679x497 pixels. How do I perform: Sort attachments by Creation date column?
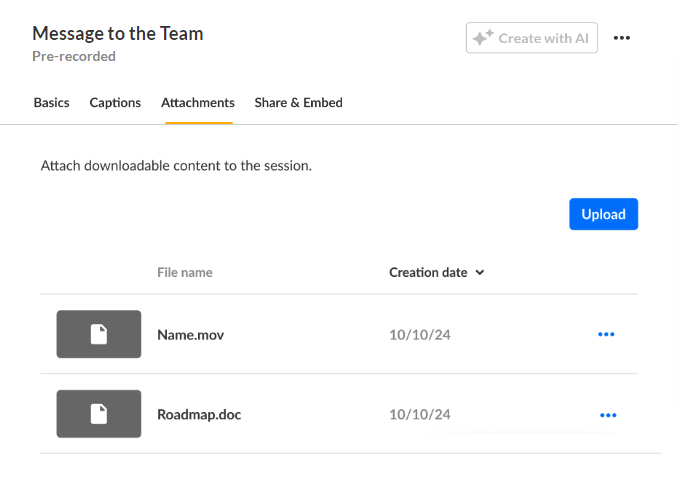point(427,272)
